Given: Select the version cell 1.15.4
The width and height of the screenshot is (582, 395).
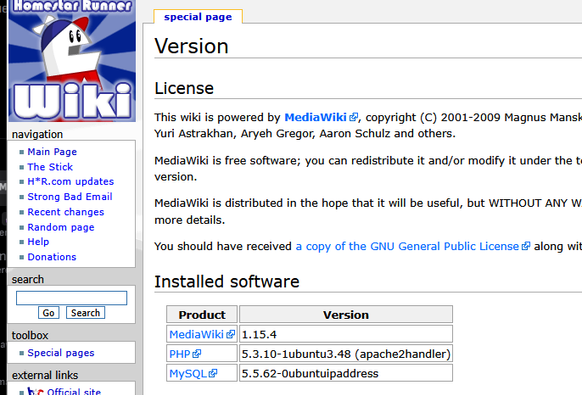Looking at the screenshot, I should coord(346,334).
